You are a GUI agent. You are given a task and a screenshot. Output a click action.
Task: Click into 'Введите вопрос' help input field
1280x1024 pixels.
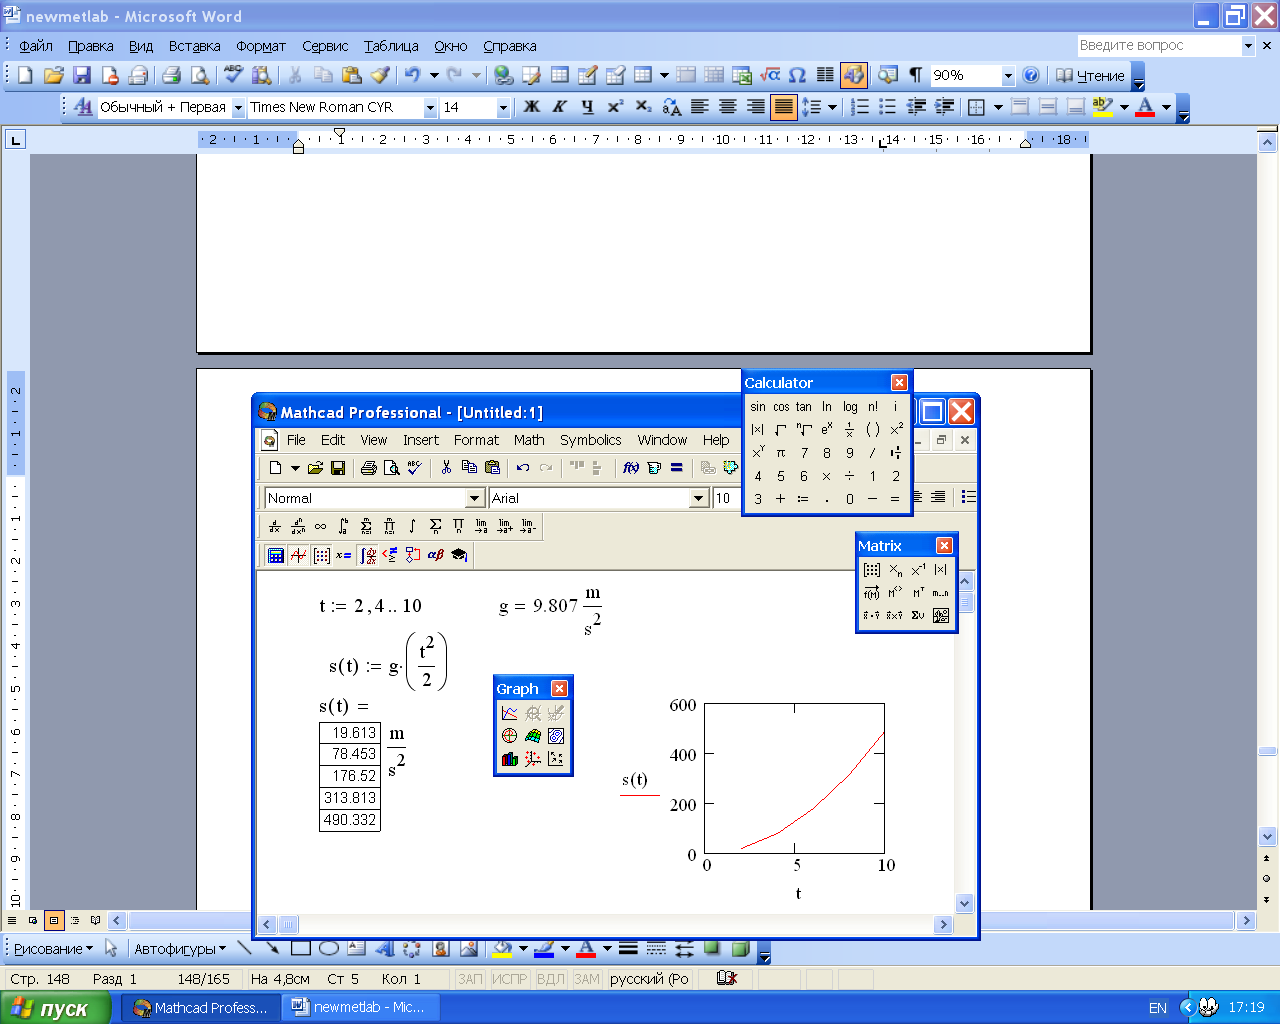click(1158, 45)
